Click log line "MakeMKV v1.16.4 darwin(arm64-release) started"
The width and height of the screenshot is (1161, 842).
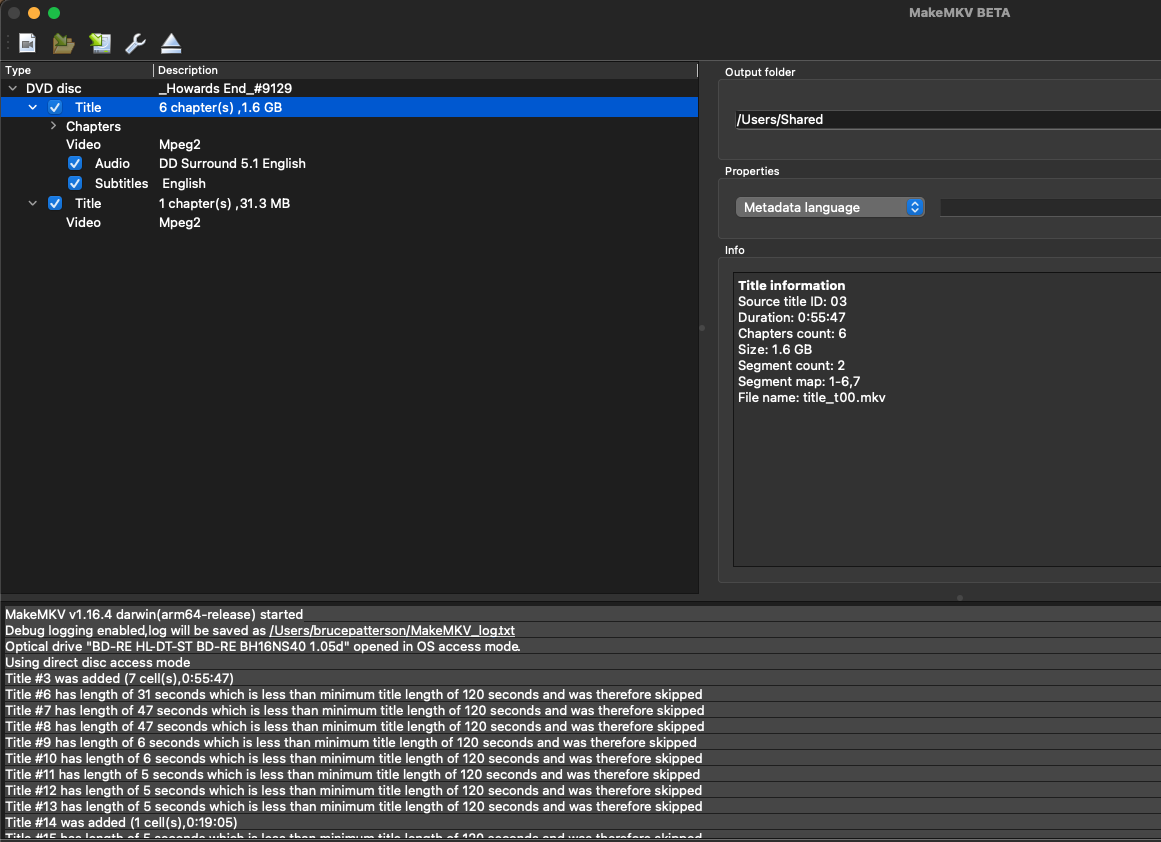pos(154,615)
